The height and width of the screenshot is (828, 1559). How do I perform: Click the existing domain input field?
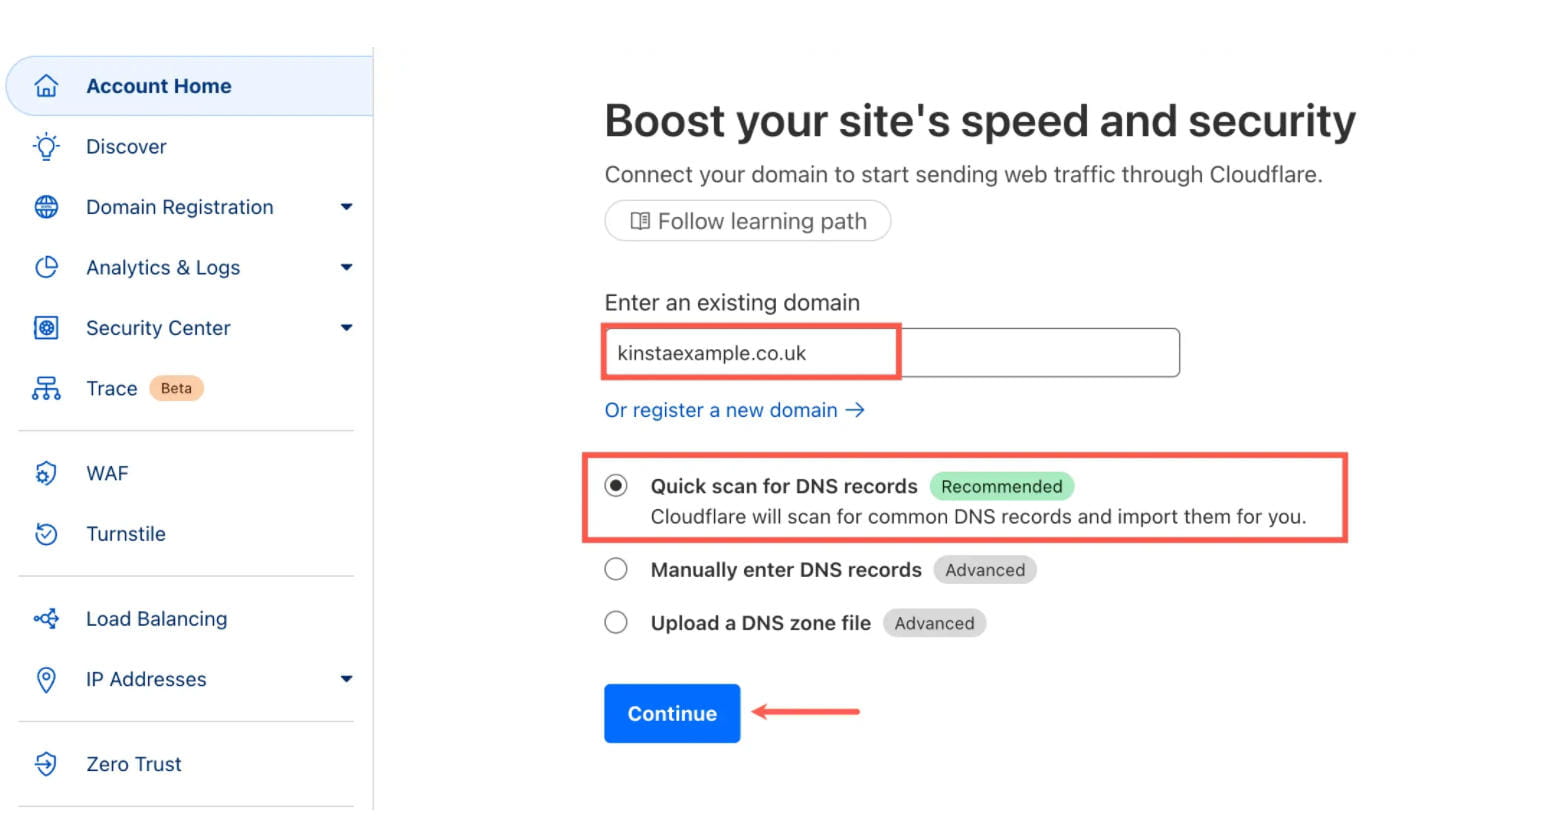pyautogui.click(x=892, y=353)
